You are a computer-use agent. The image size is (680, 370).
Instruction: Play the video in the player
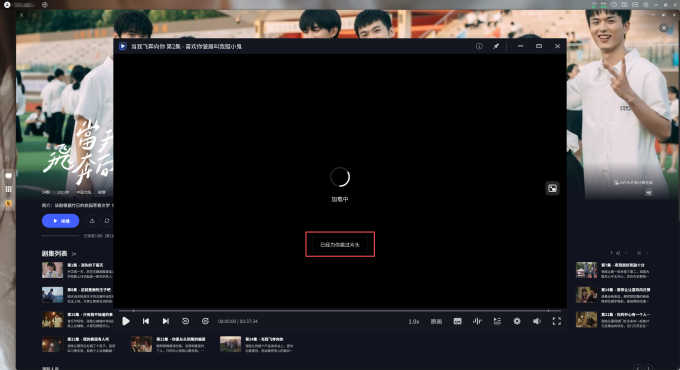click(x=126, y=321)
